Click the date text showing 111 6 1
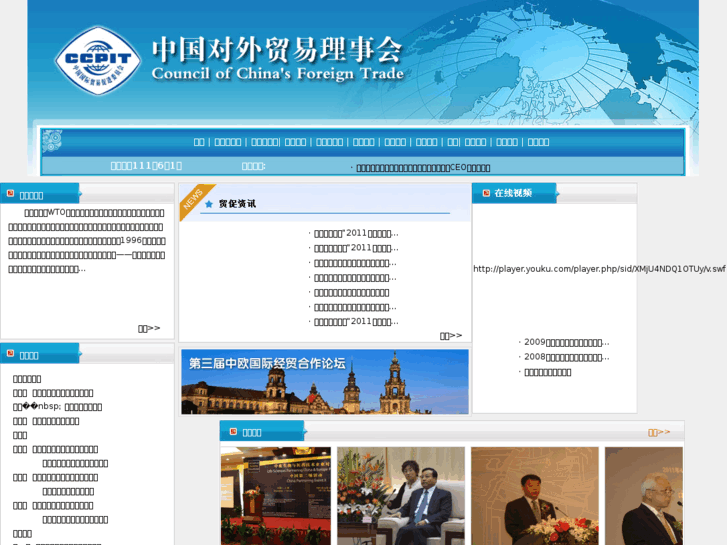727x545 pixels. click(146, 166)
